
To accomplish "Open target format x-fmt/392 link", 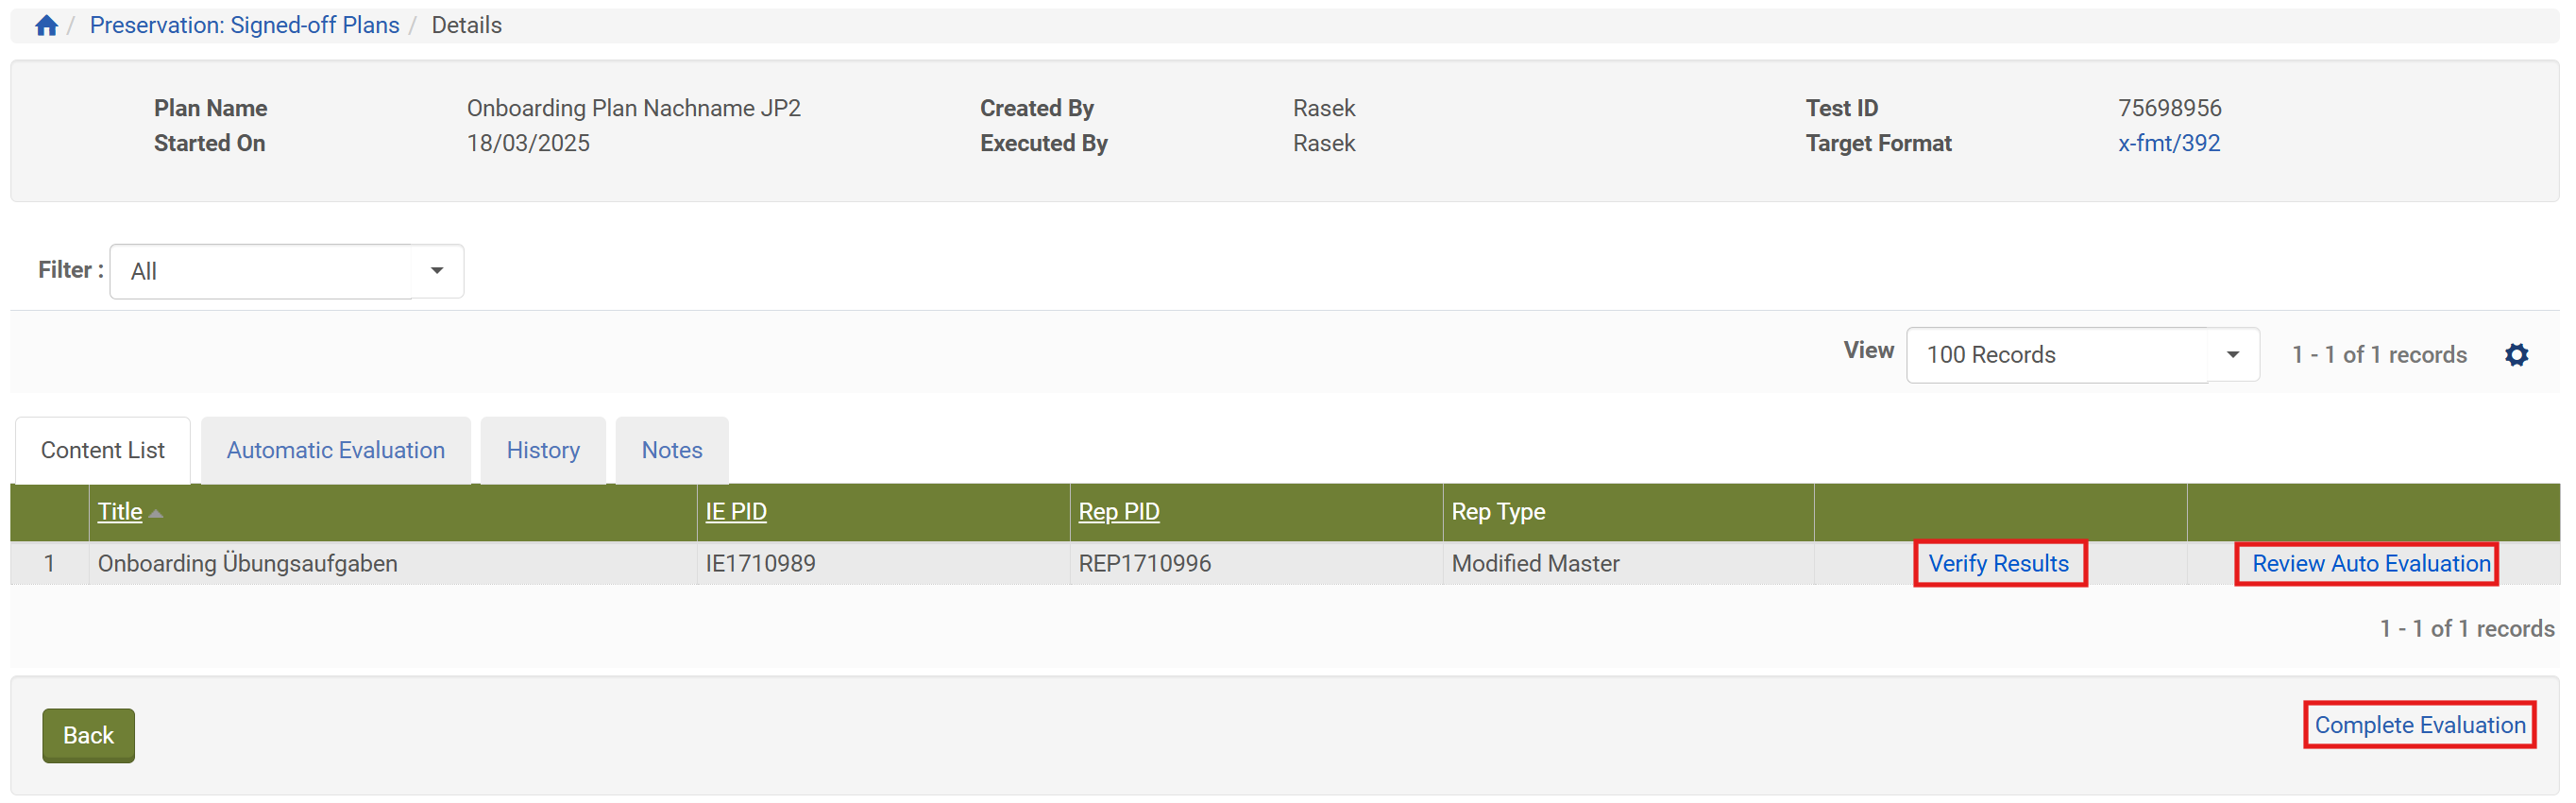I will tap(2168, 143).
